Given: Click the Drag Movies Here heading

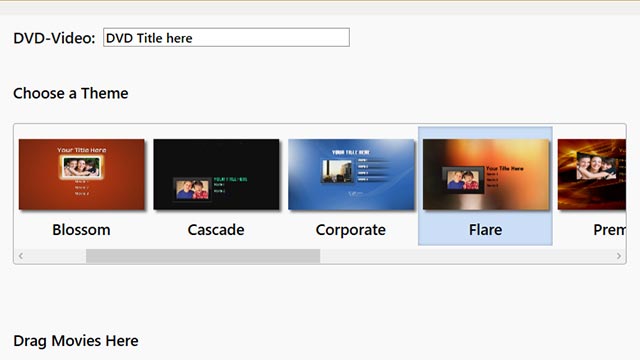Looking at the screenshot, I should pyautogui.click(x=76, y=341).
